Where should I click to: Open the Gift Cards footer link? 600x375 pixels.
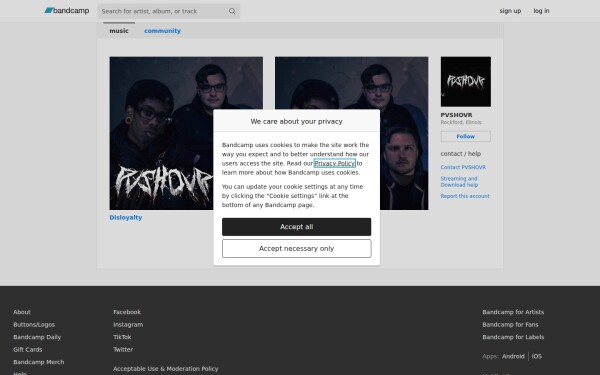click(28, 350)
